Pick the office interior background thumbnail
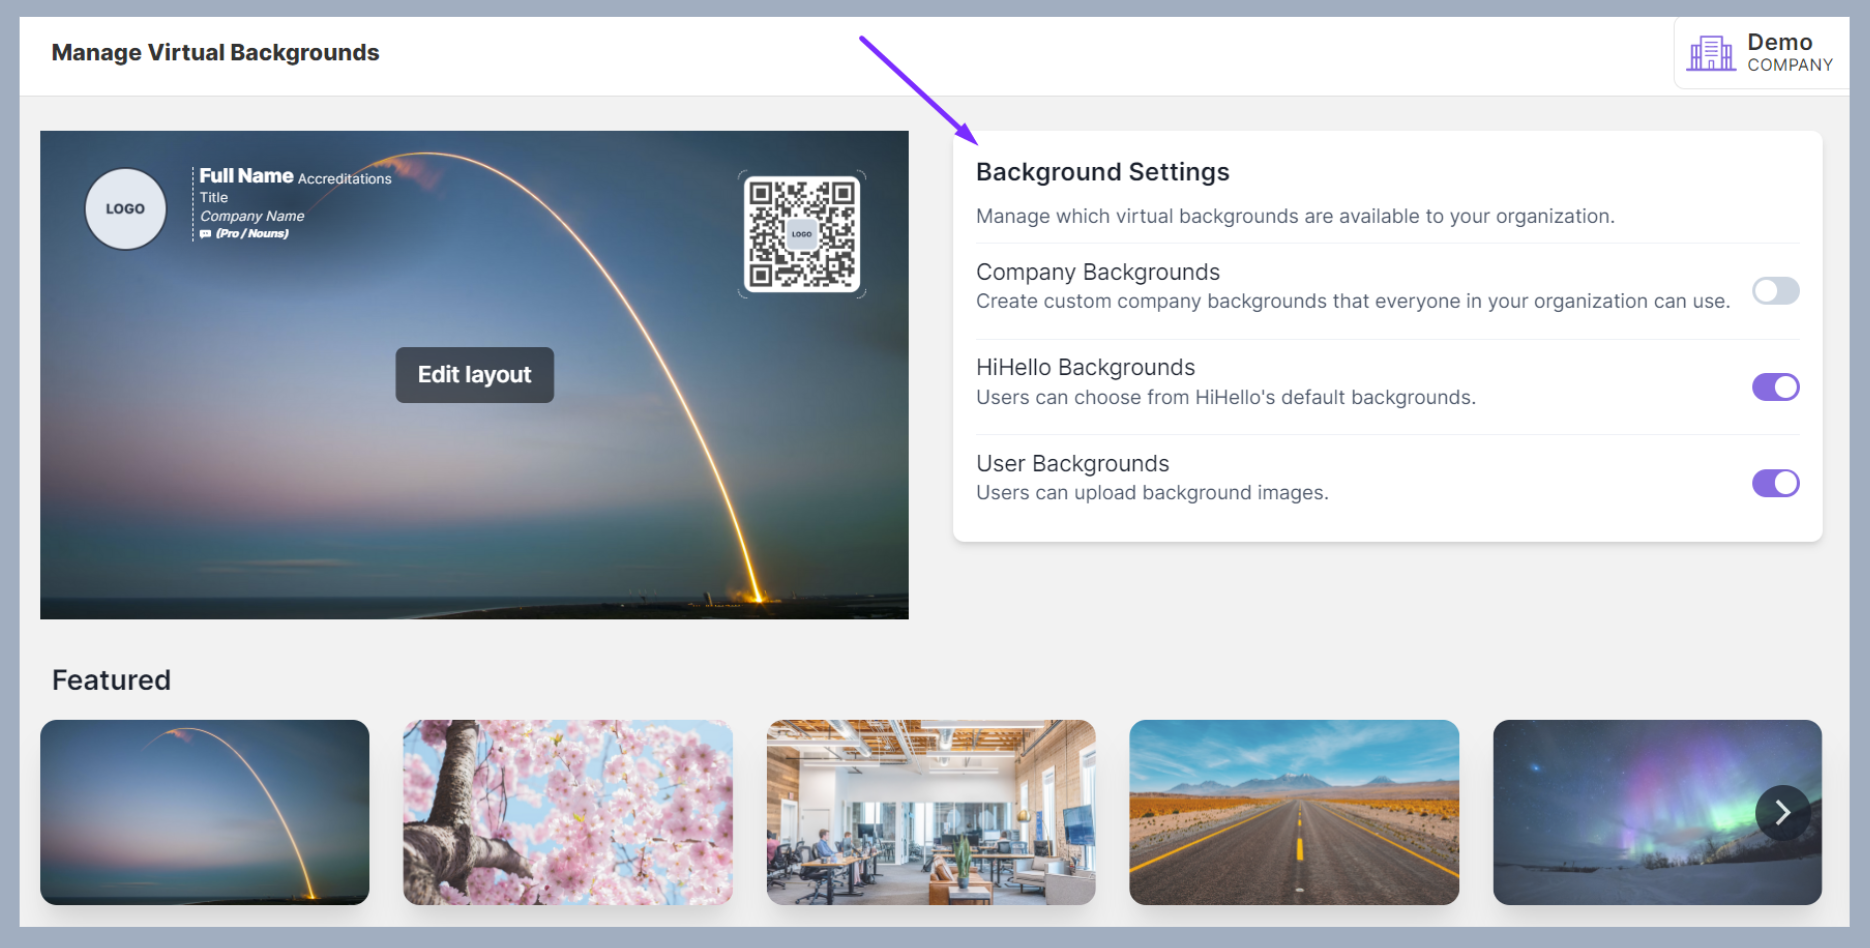The image size is (1870, 948). [x=931, y=812]
